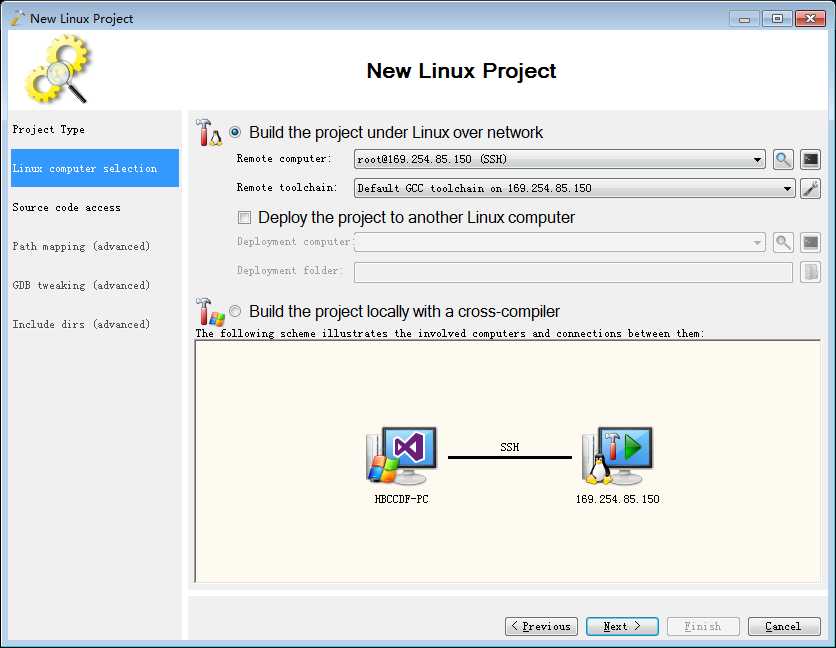Click the hammer and Windows cross-compiler icon
Screen dimensions: 836x648
click(210, 311)
